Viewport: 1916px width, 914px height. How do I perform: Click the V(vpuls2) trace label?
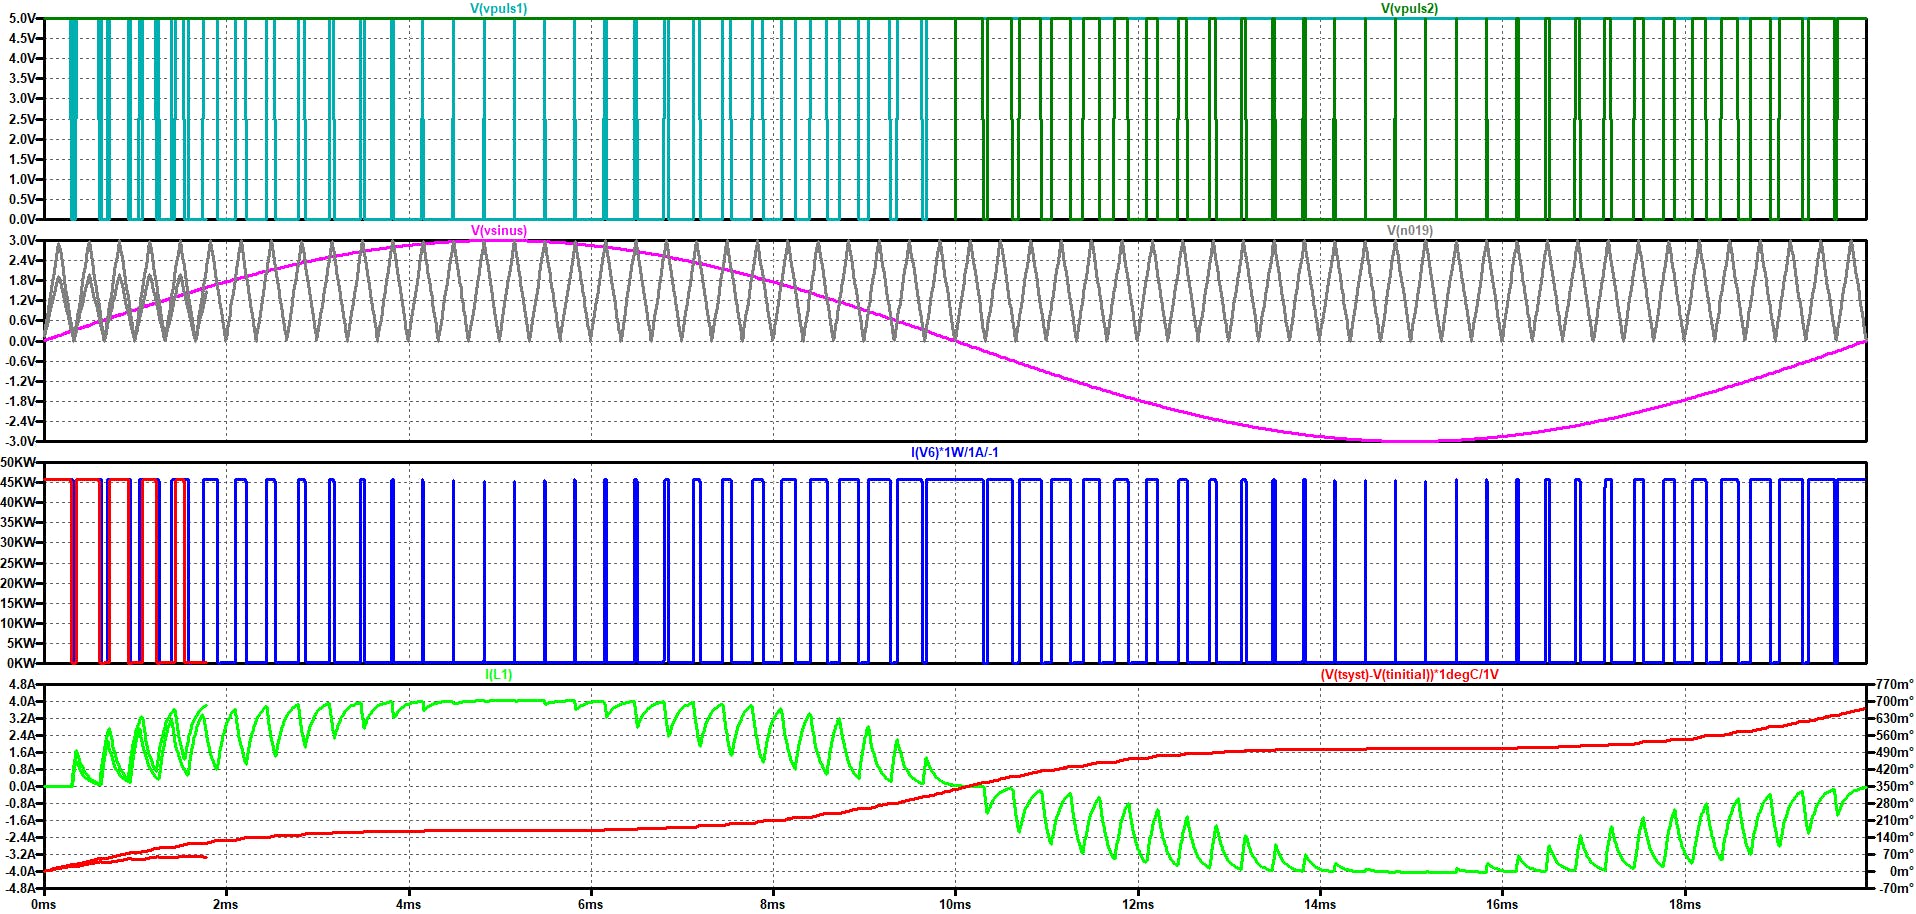pos(1409,8)
